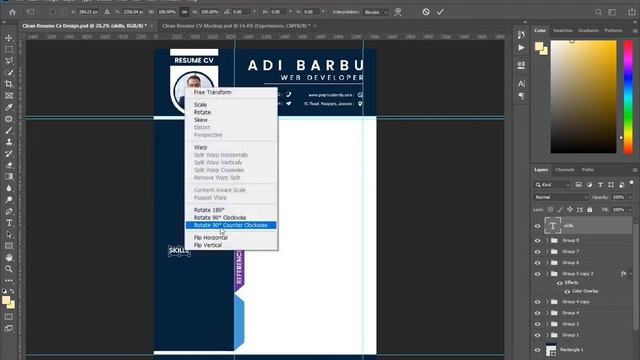
Task: Select the Eyedropper tool
Action: pyautogui.click(x=9, y=107)
